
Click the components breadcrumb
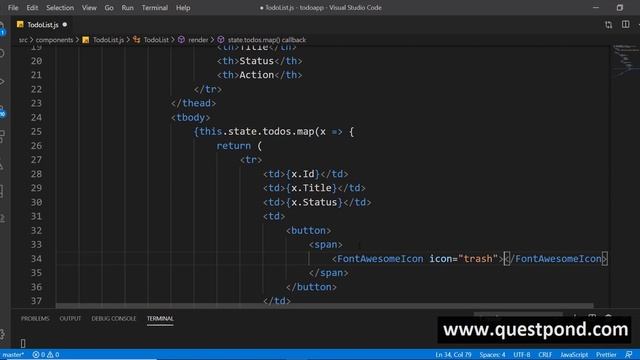[54, 40]
